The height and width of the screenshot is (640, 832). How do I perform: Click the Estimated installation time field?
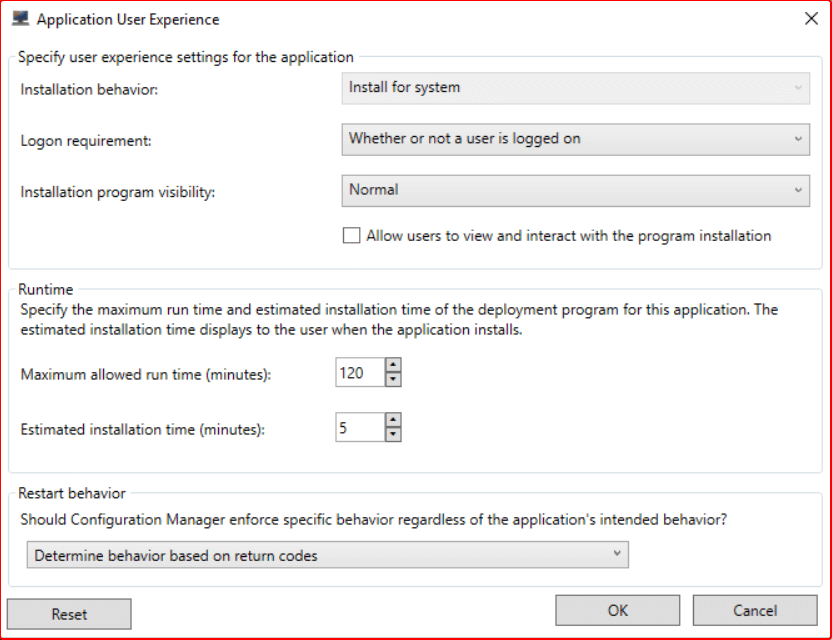click(x=360, y=427)
